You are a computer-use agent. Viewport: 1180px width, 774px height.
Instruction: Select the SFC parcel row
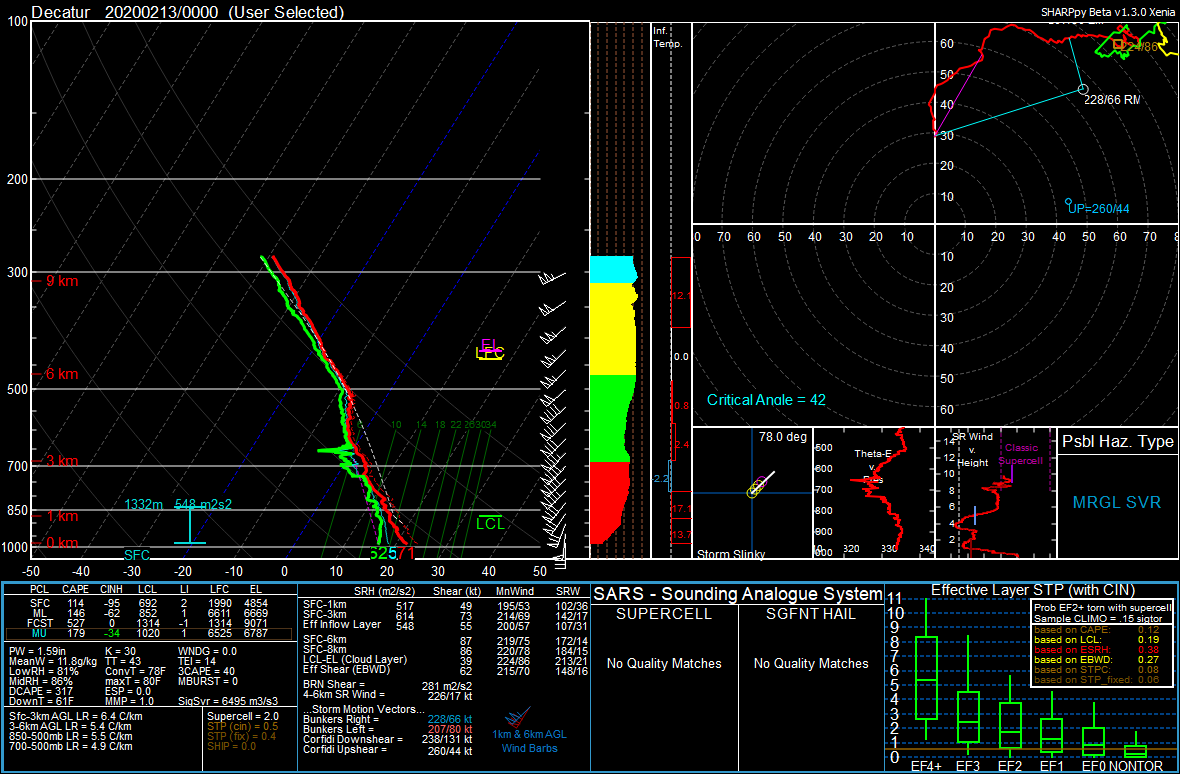[149, 603]
